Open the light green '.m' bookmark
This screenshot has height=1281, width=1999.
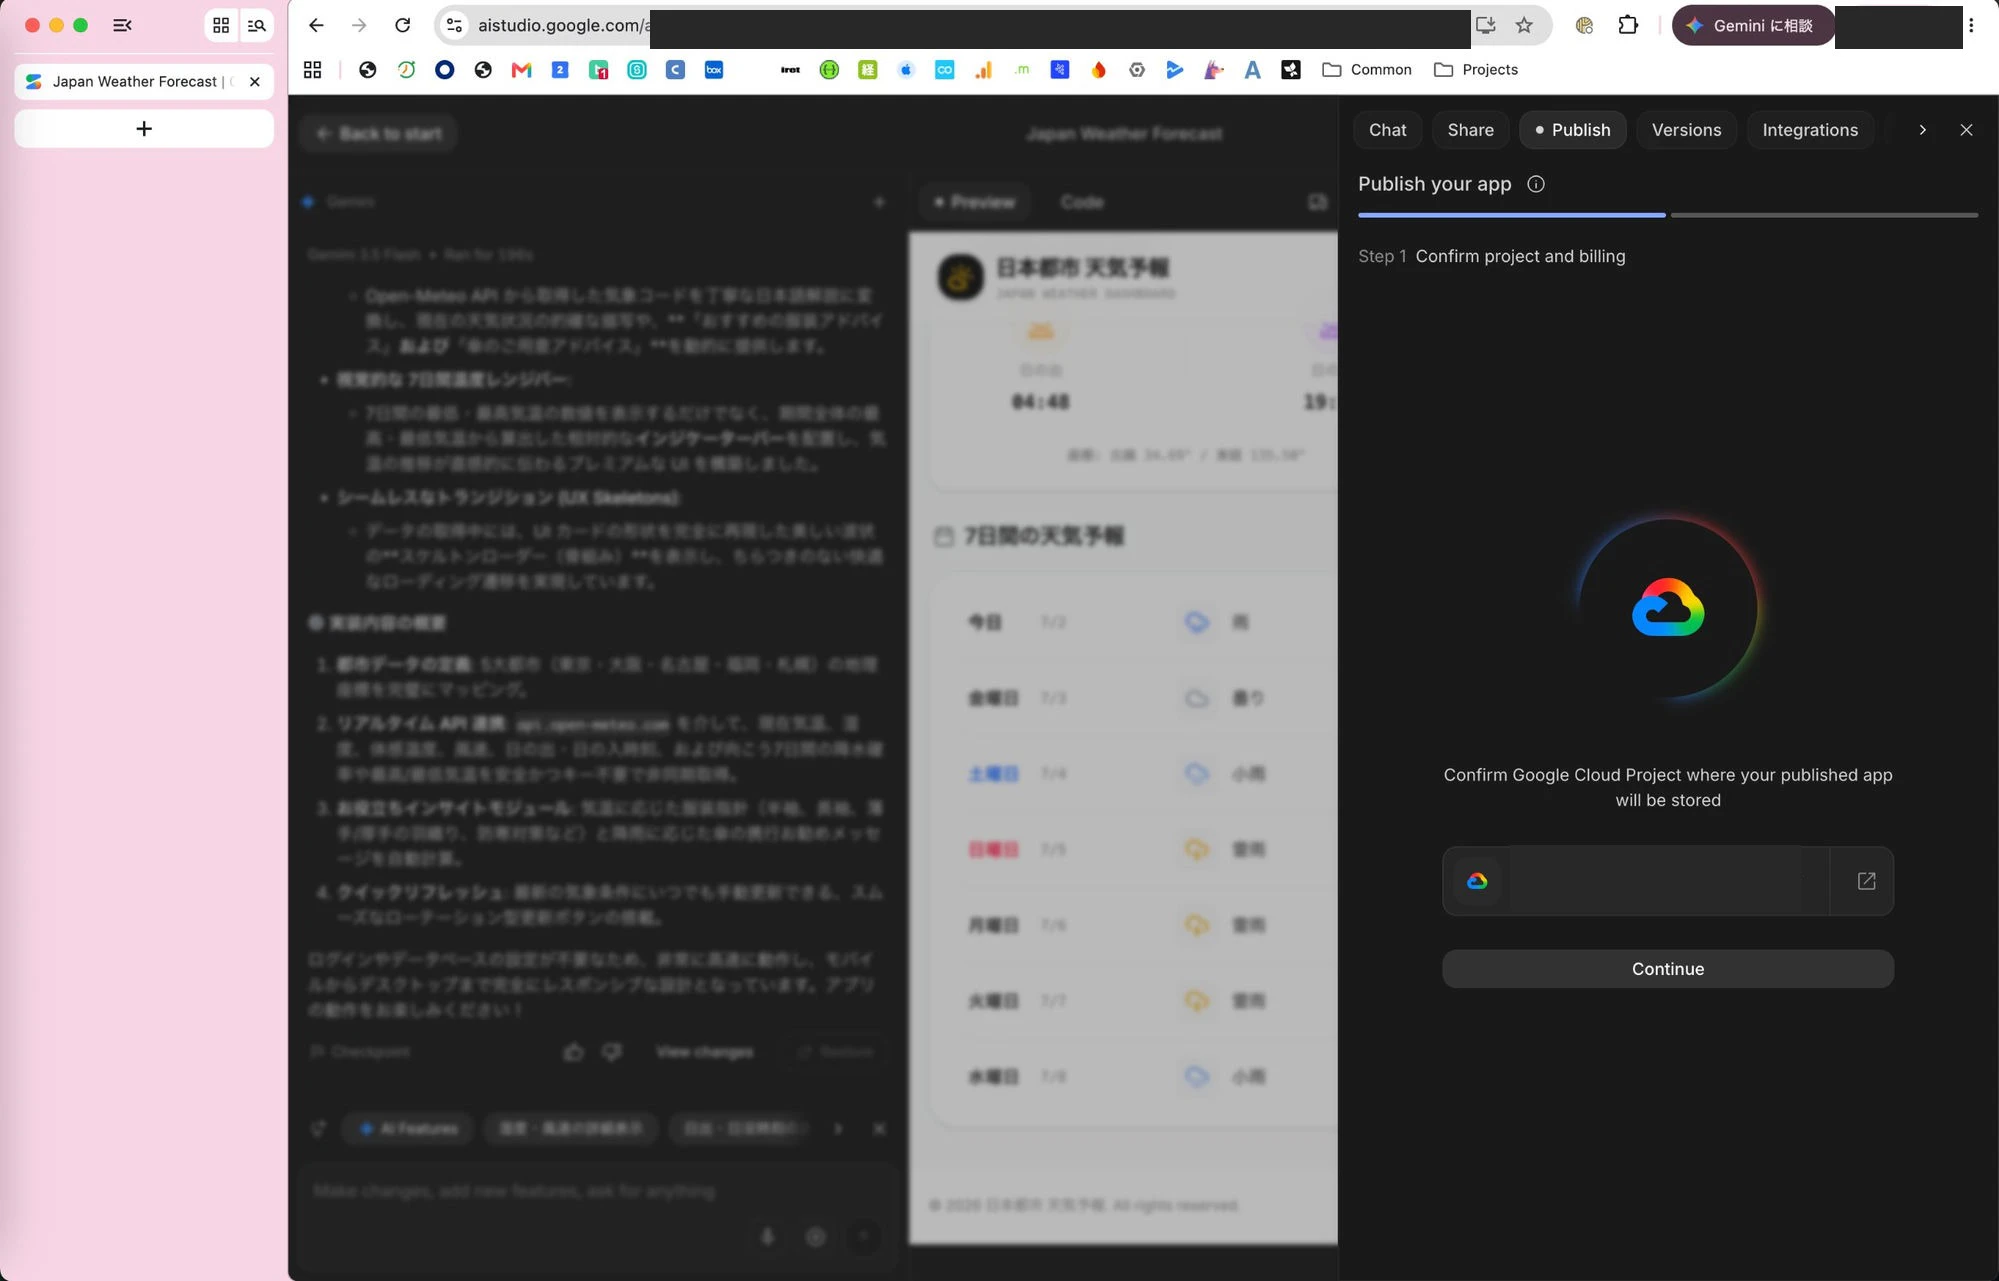coord(1021,69)
